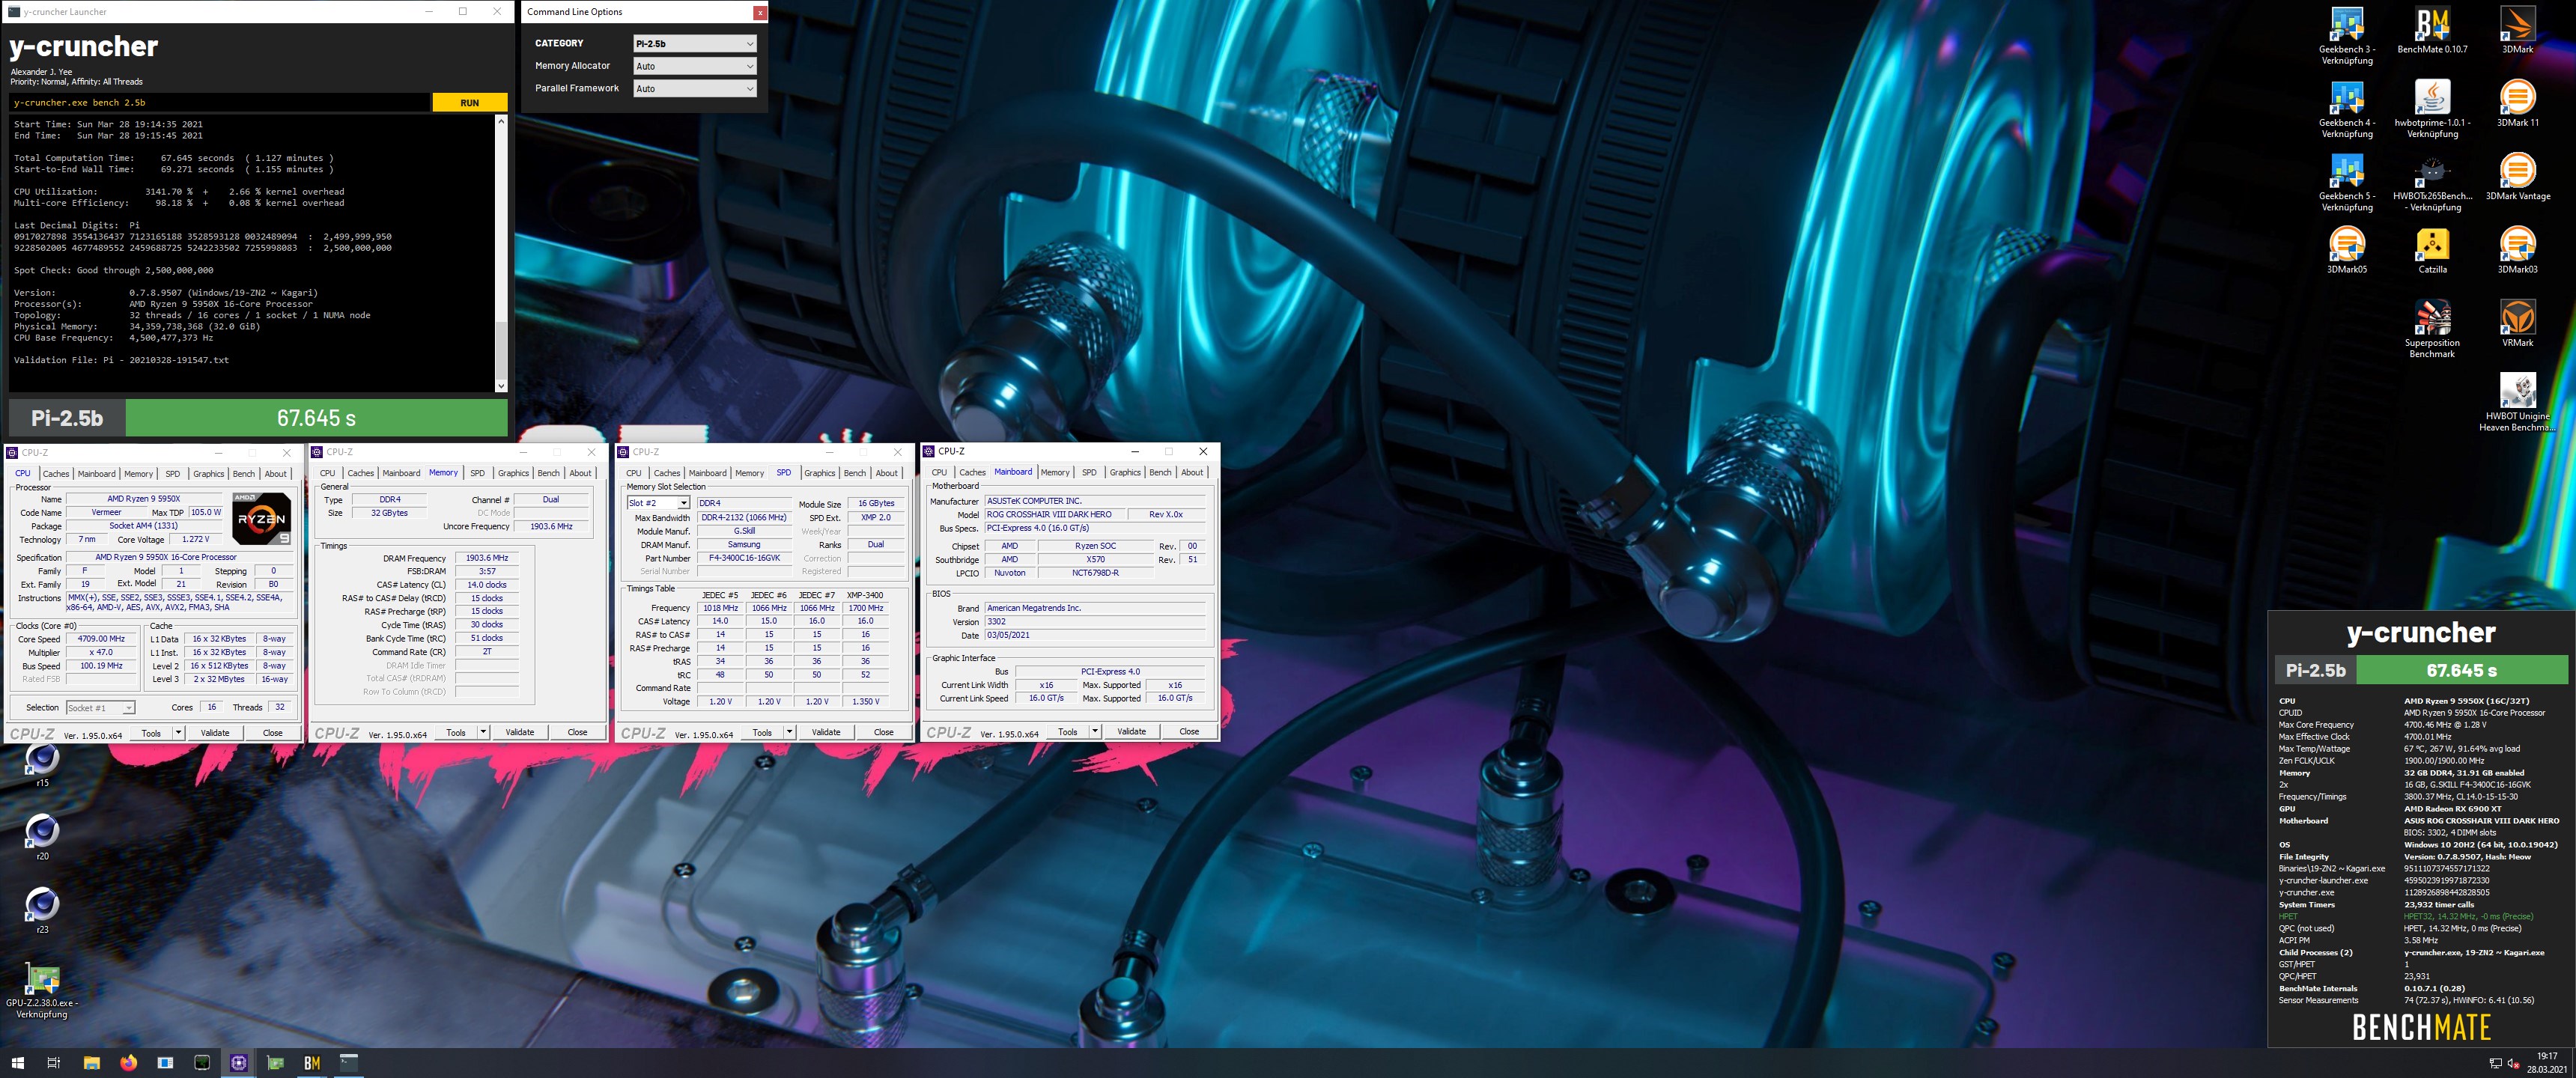
Task: Click the Close button in the CPU-Z SPD window
Action: click(883, 733)
